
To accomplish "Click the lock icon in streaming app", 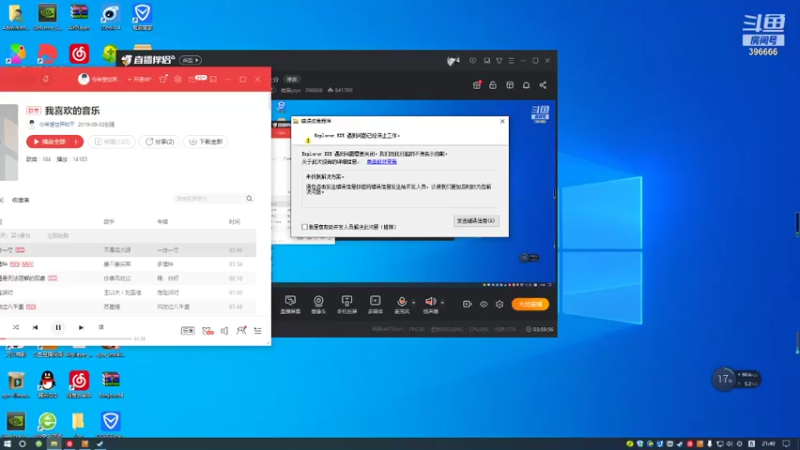I will coord(493,85).
